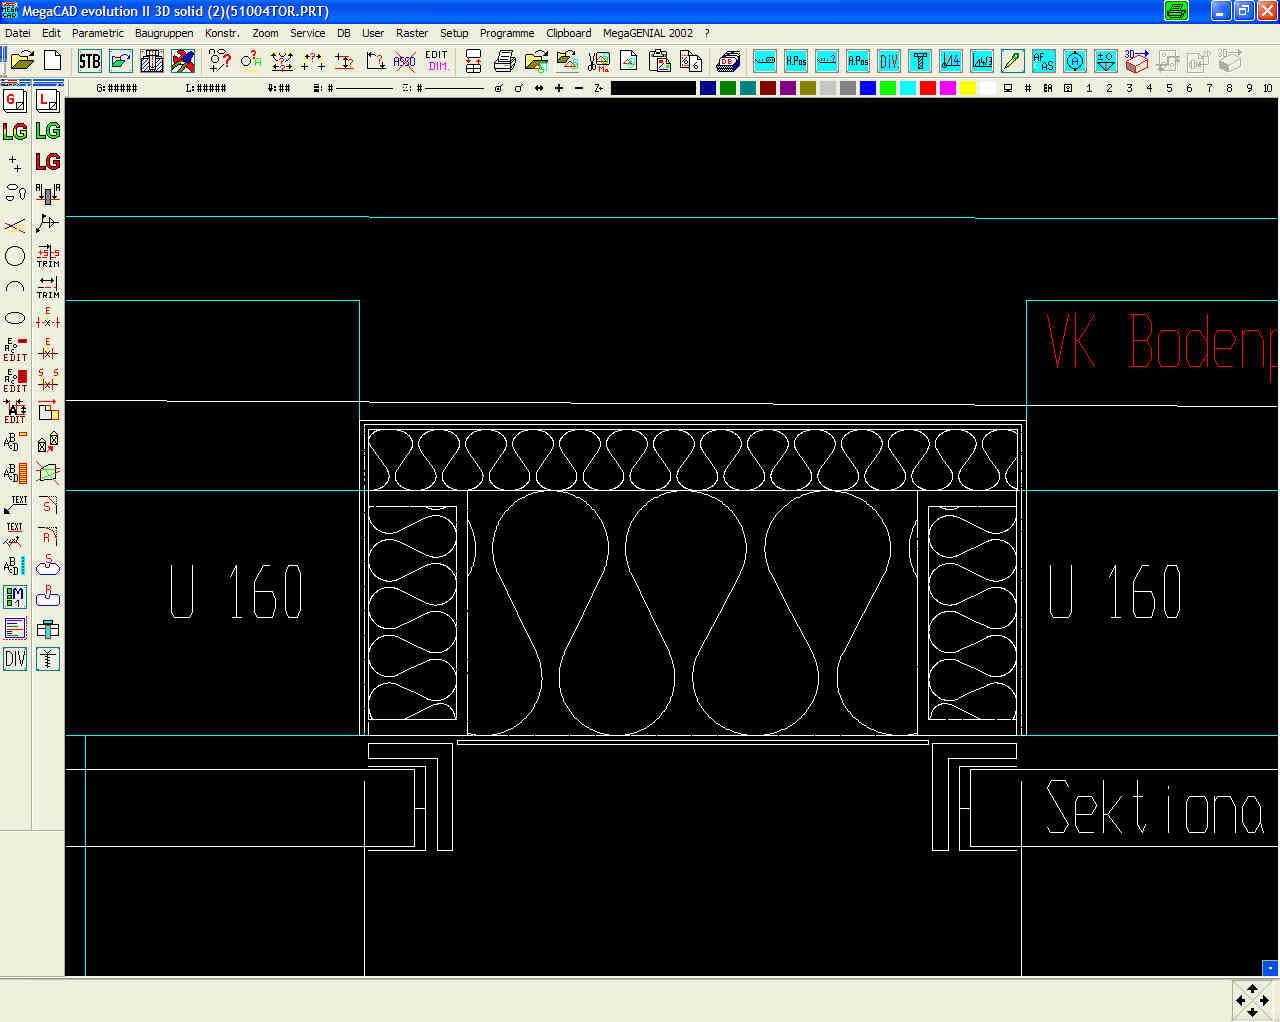
Task: Select the ellipse drawing tool
Action: [15, 318]
